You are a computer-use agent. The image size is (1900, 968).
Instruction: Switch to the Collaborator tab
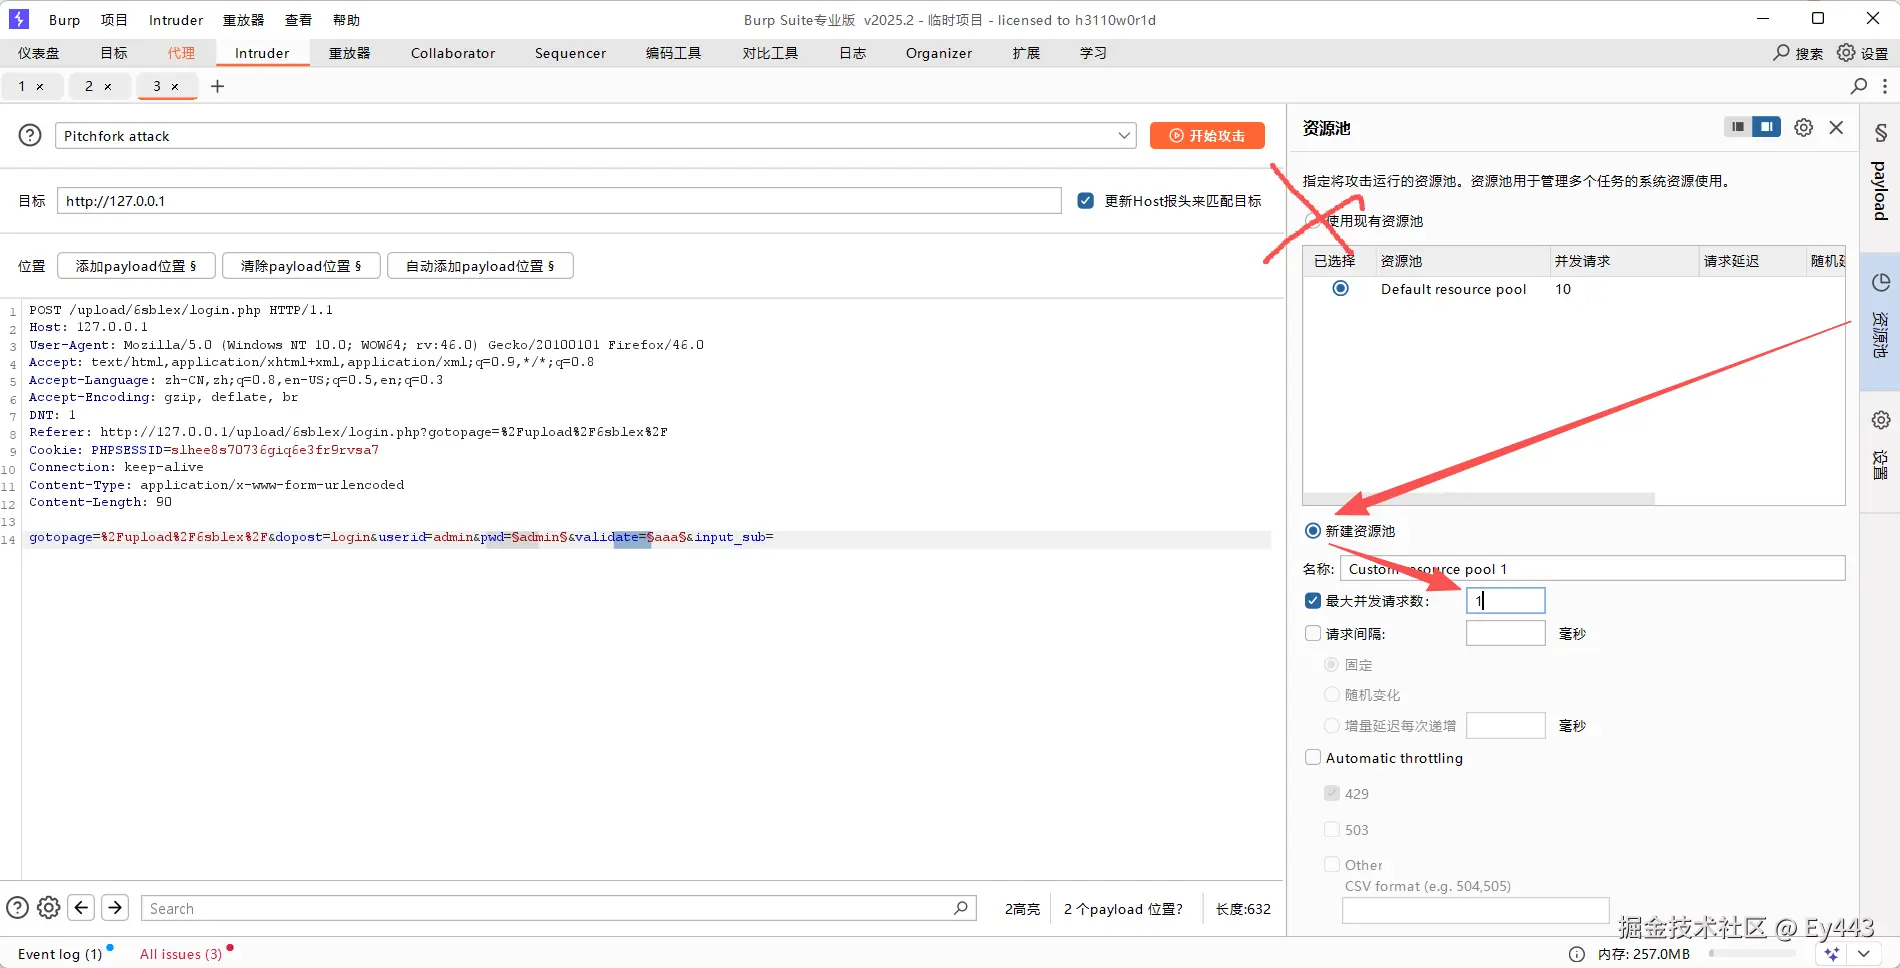[x=453, y=53]
